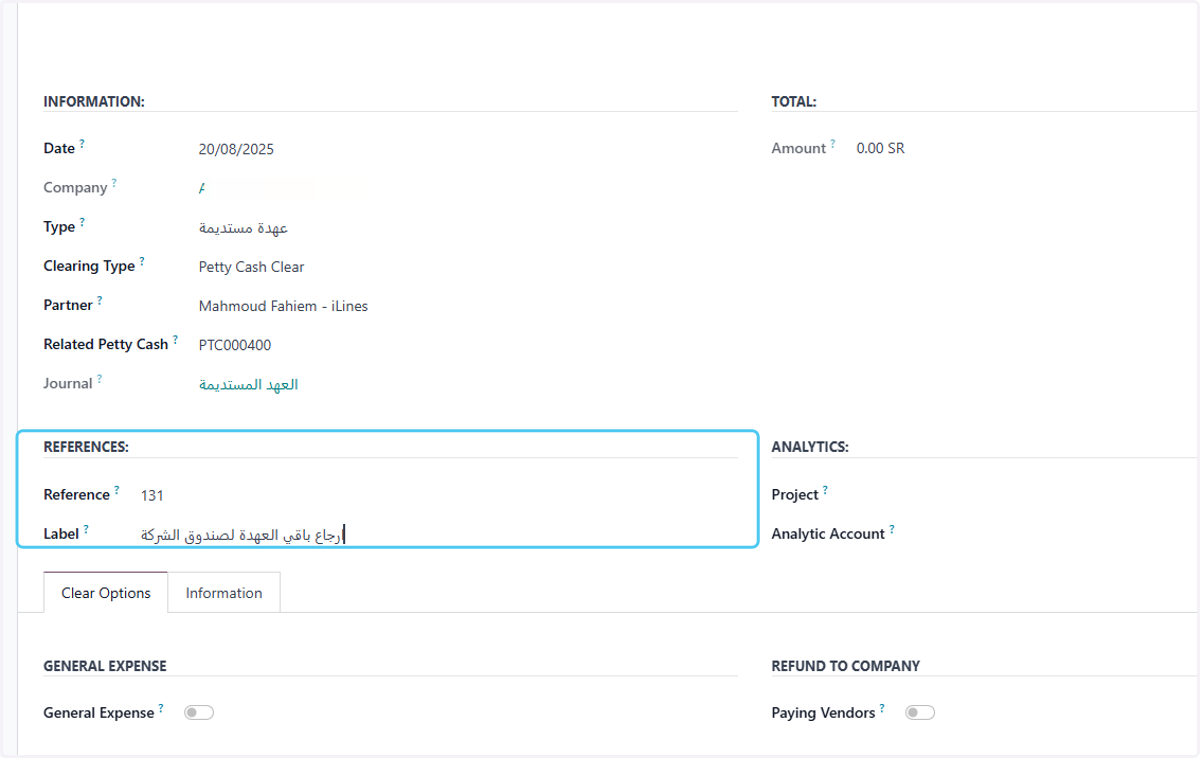The height and width of the screenshot is (758, 1200).
Task: Show the Paying Vendors help question mark
Action: (x=882, y=708)
